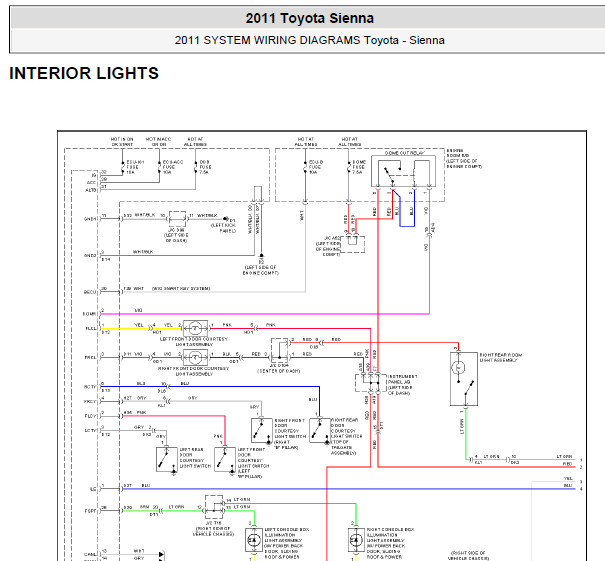This screenshot has height=561, width=605.
Task: Select "2011 SYSTEM WIRING DIAGRAMS Toyota - Sienna" subtitle
Action: point(309,40)
